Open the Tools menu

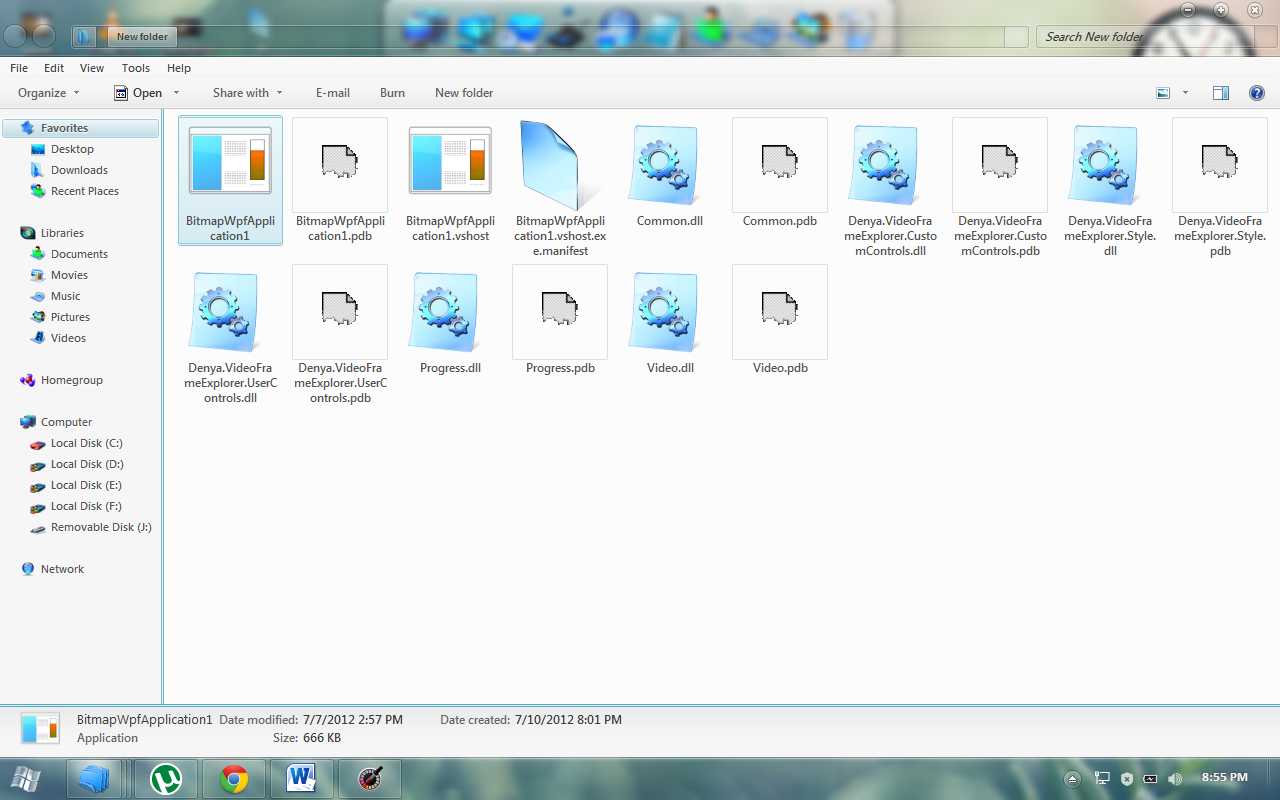pyautogui.click(x=135, y=68)
